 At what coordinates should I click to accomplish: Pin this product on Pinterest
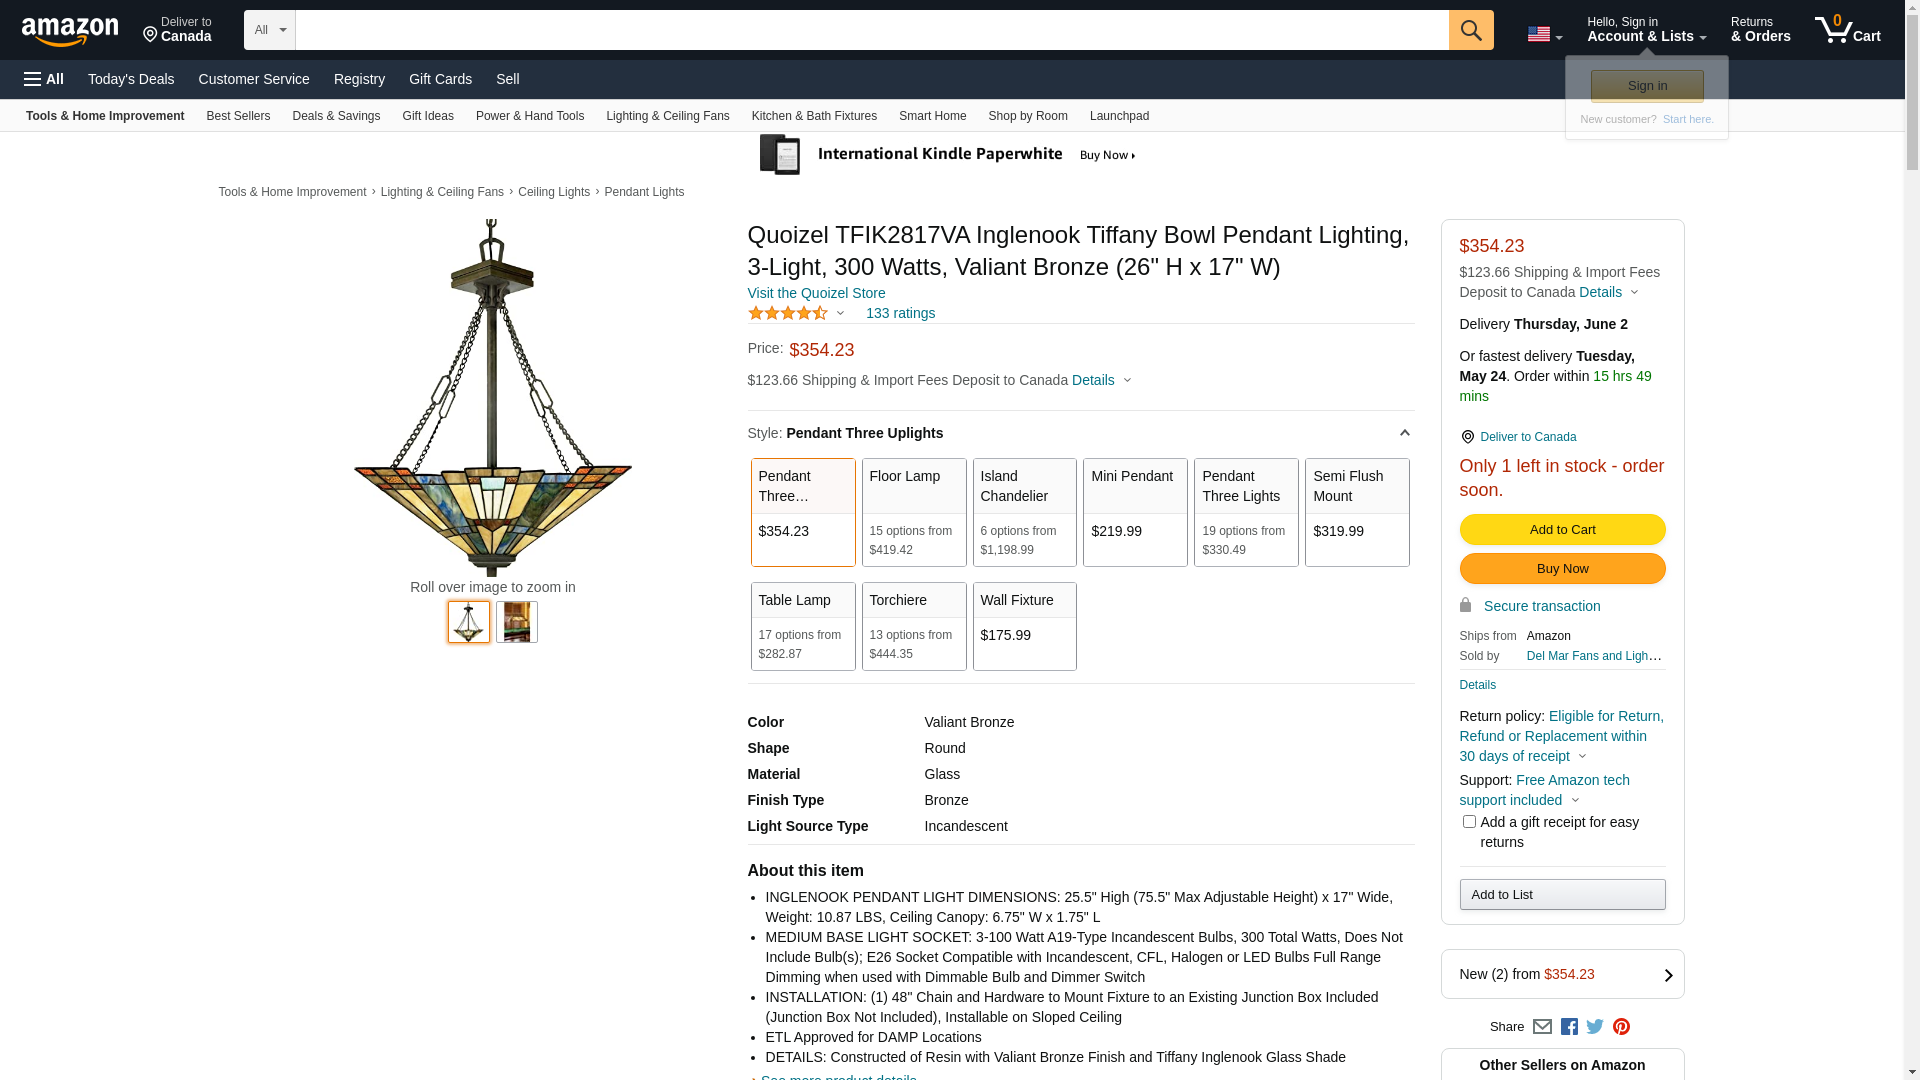1621,1027
